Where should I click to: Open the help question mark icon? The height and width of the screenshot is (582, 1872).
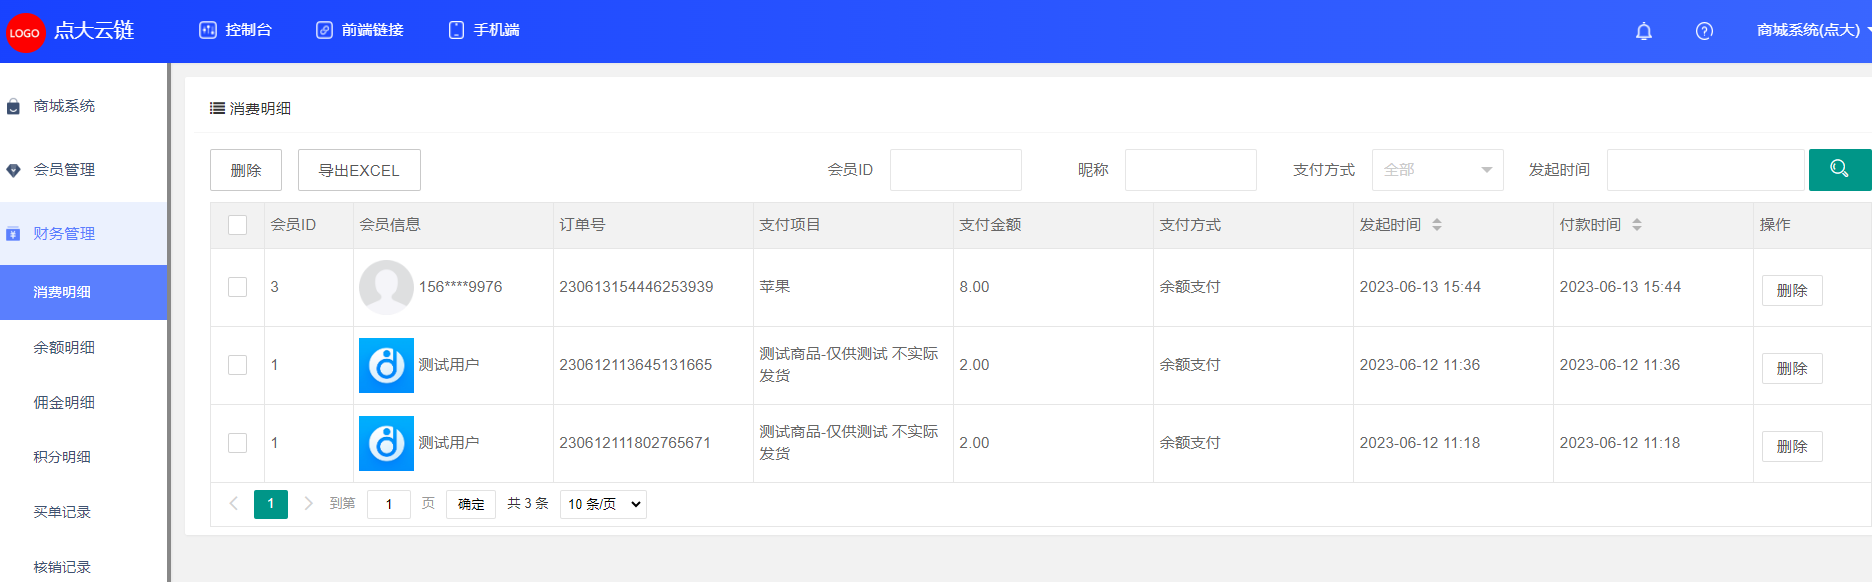coord(1705,31)
